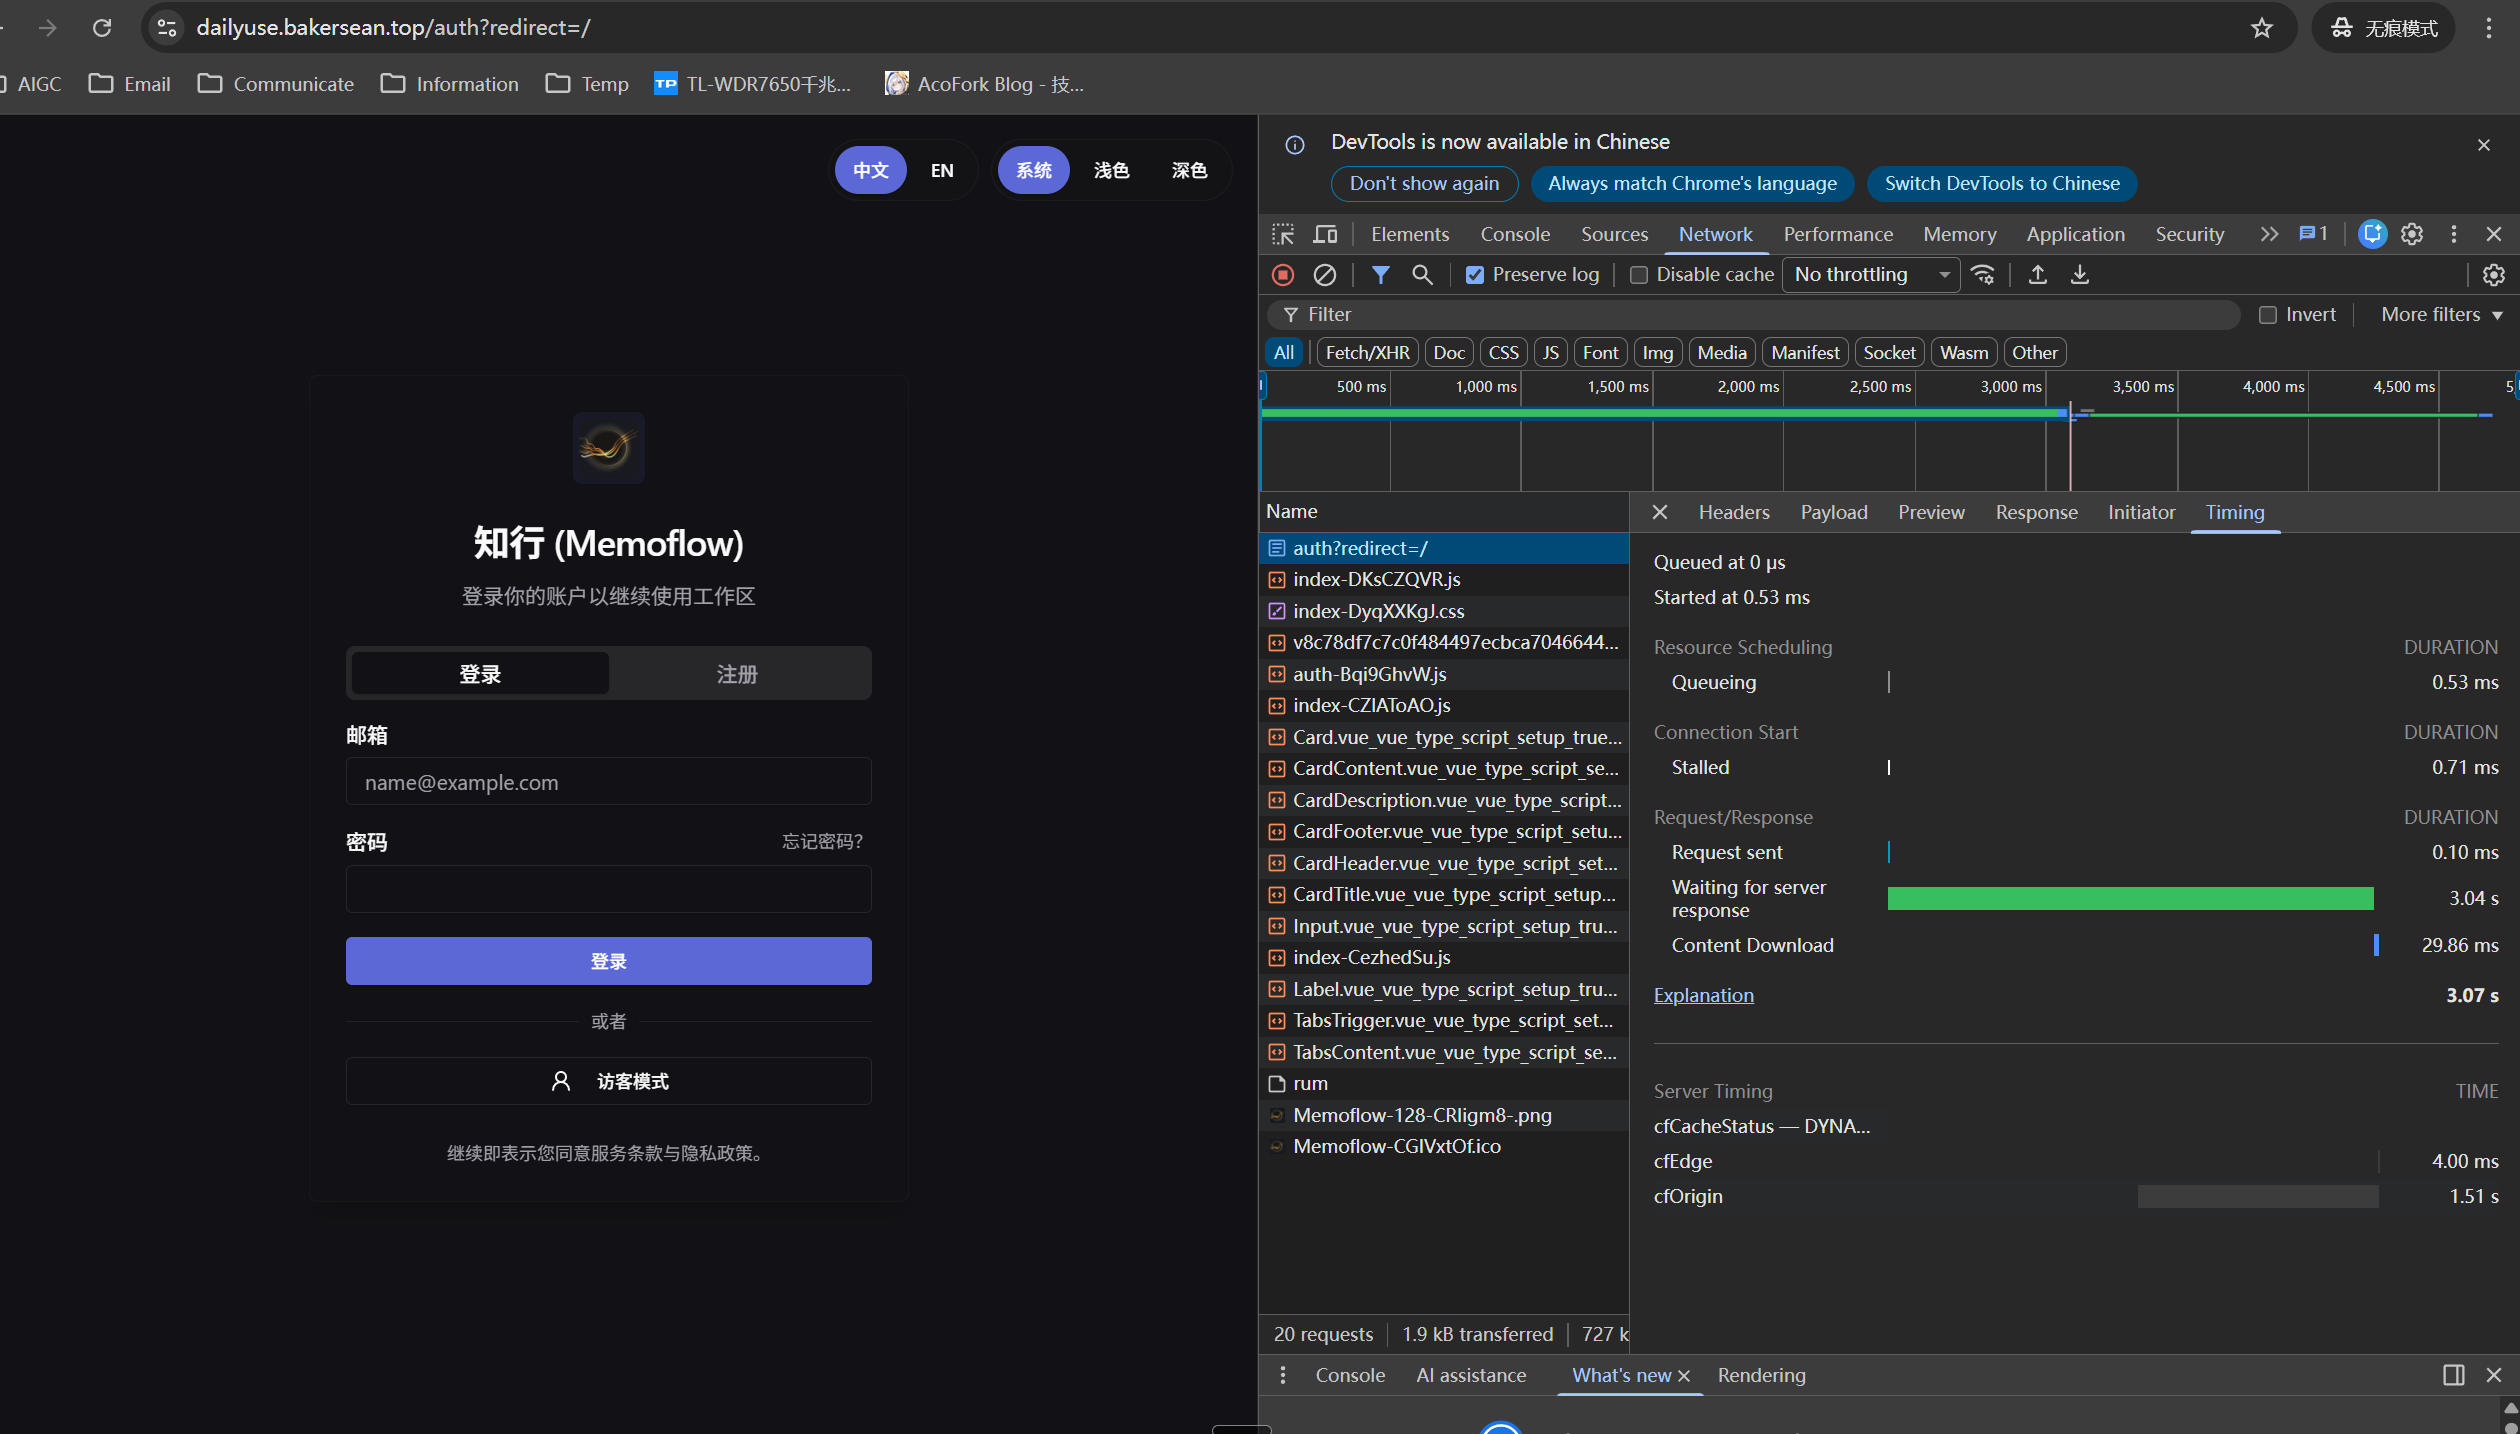Click the inspect element picker icon

pos(1283,234)
